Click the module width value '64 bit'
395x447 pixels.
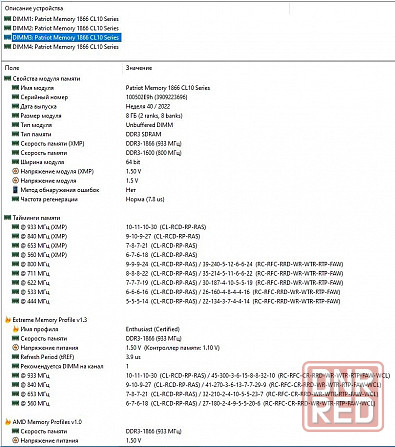(x=133, y=162)
